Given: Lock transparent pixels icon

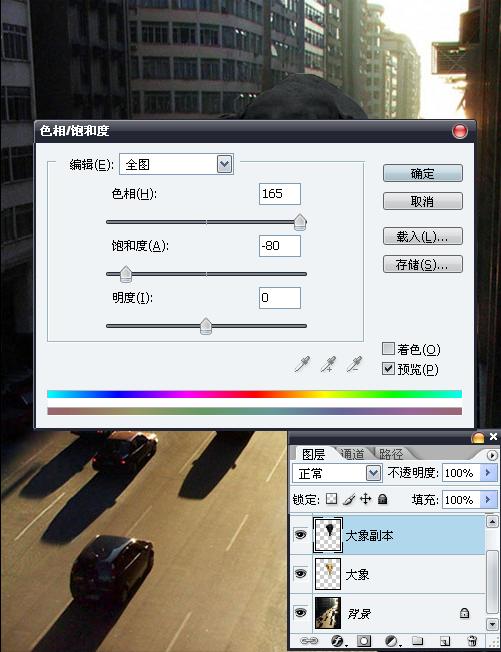Looking at the screenshot, I should 331,499.
